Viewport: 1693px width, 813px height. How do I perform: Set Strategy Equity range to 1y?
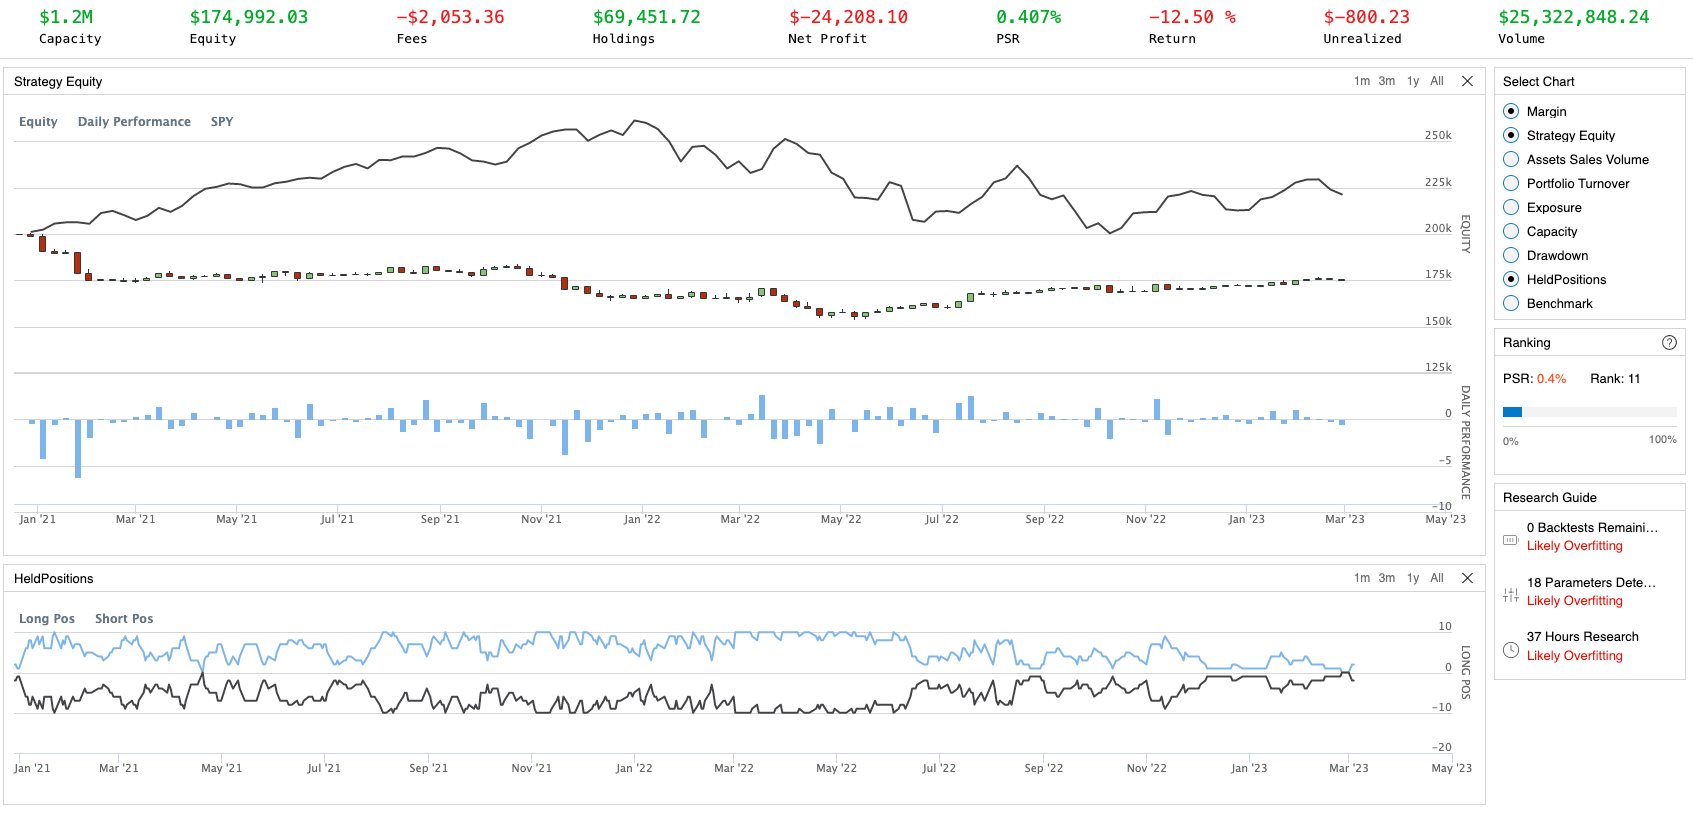pos(1412,81)
